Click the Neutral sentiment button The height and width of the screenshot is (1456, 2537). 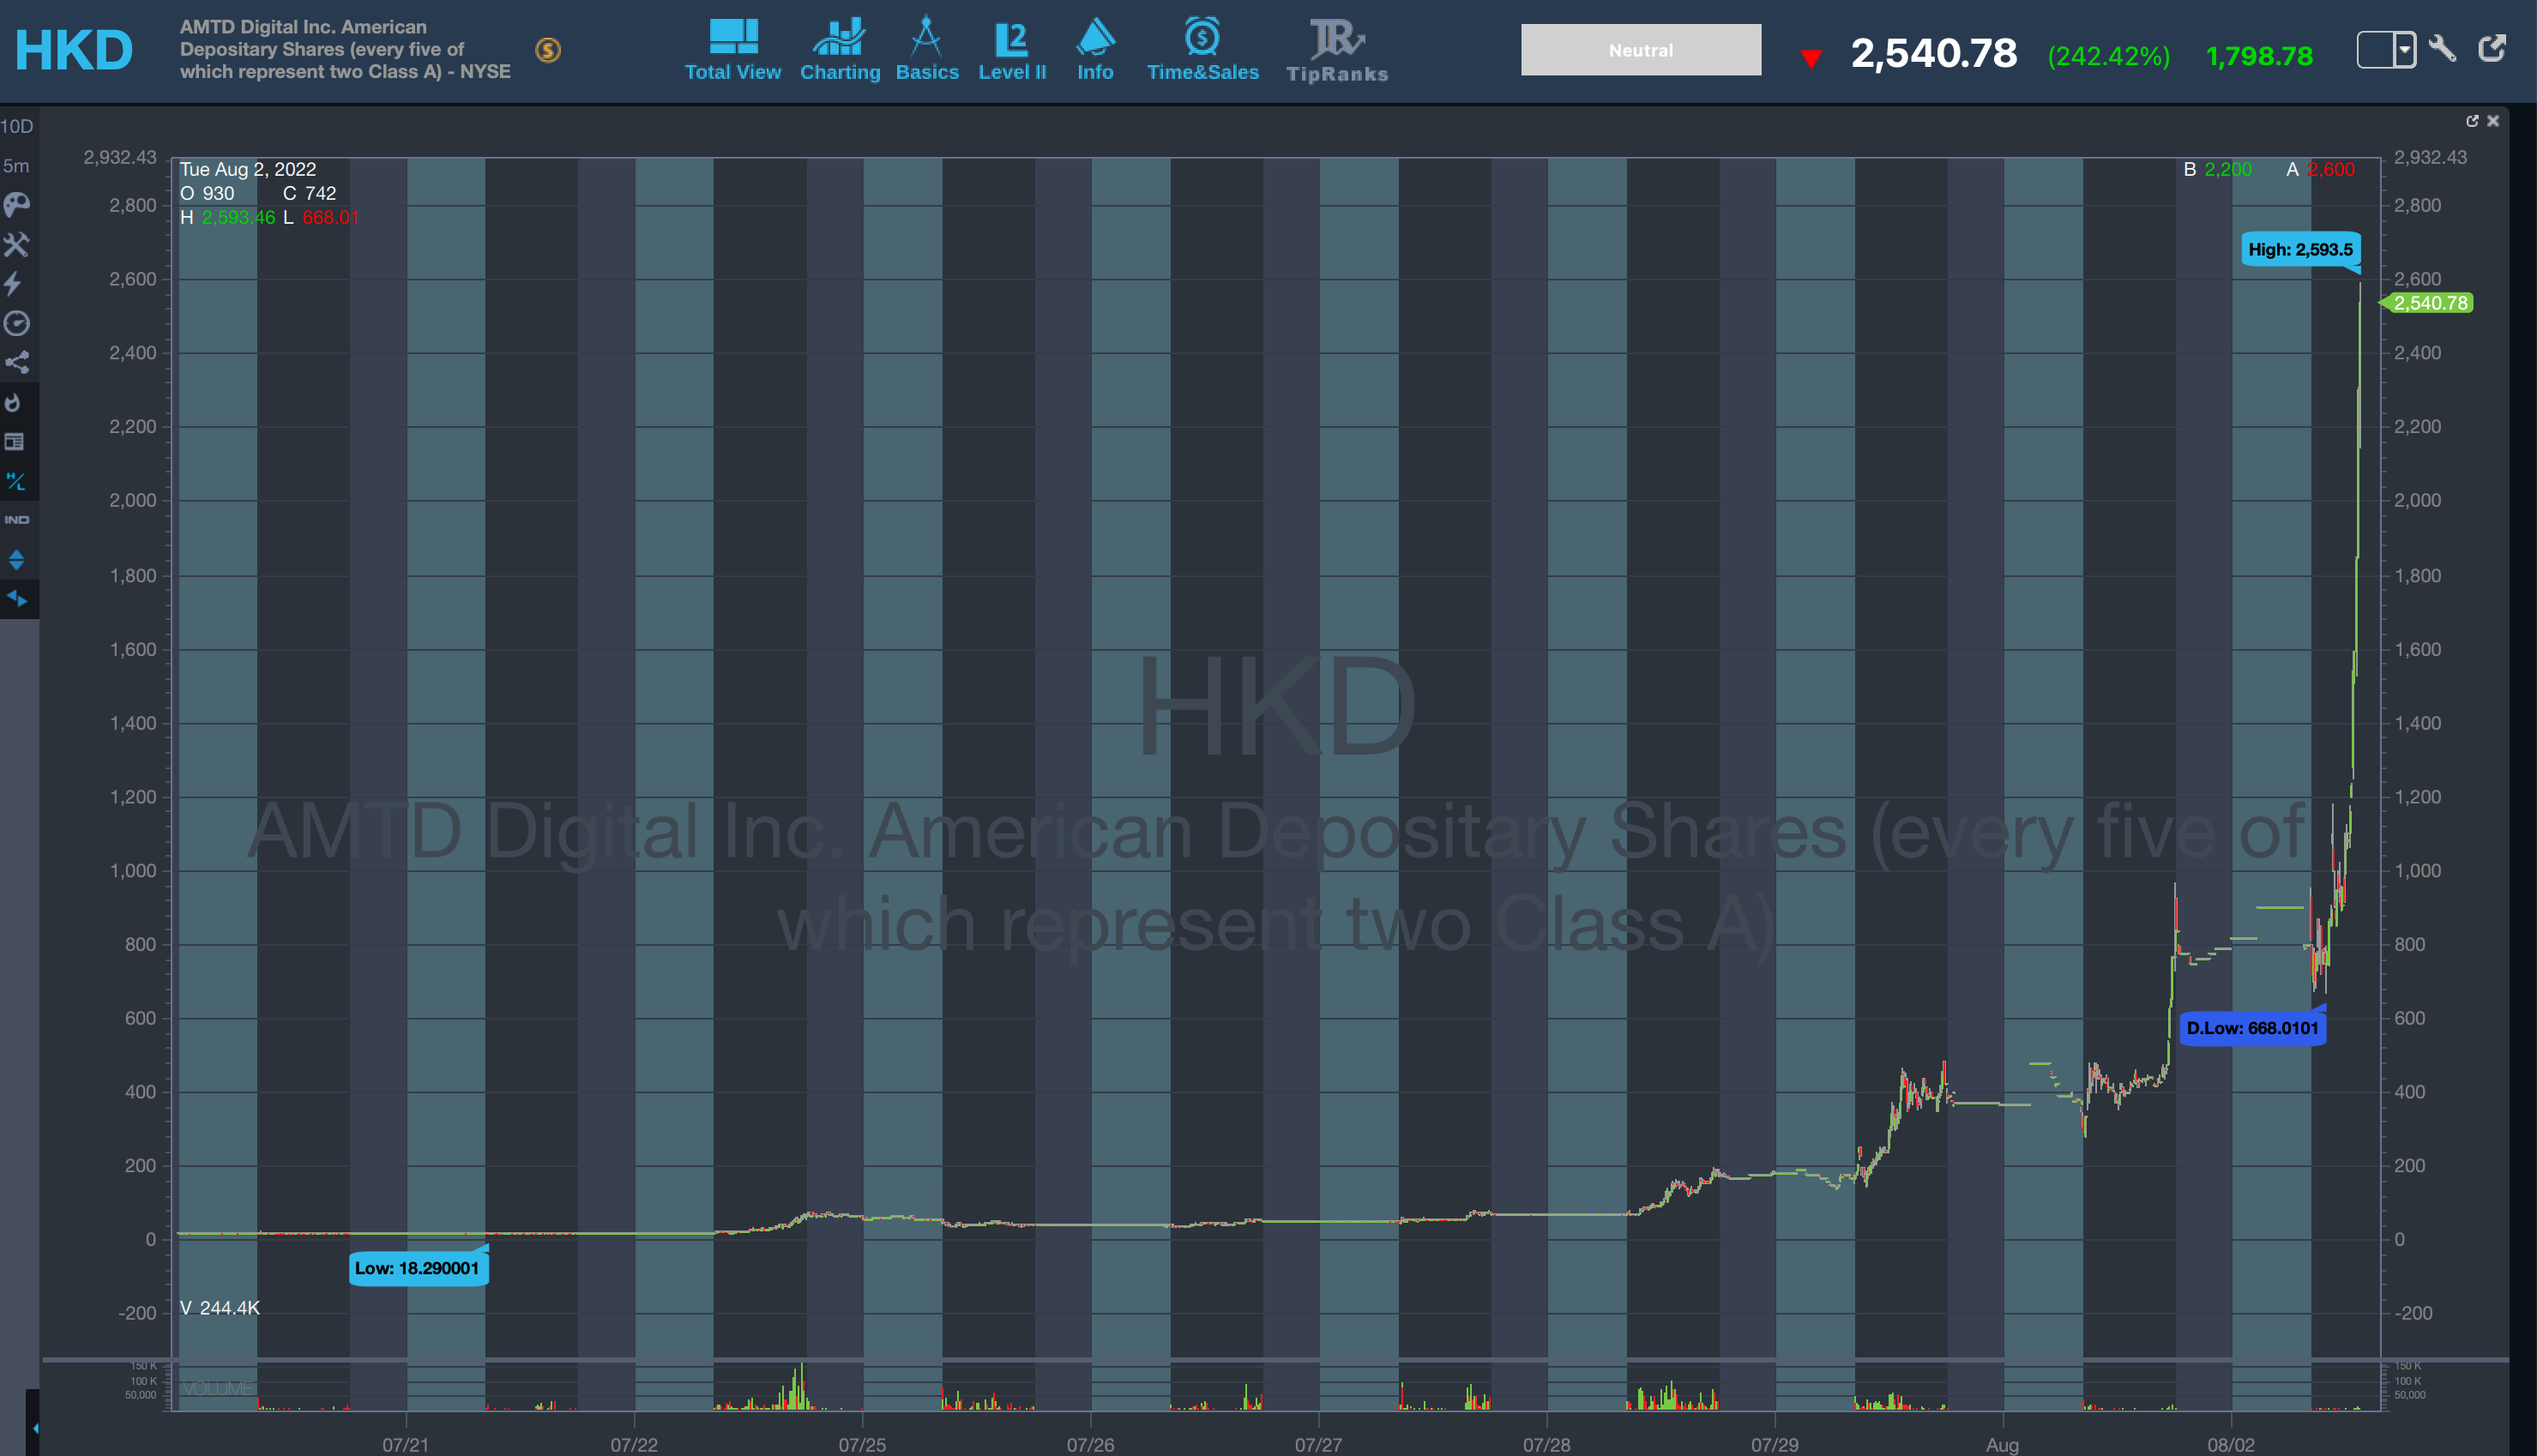(1641, 50)
